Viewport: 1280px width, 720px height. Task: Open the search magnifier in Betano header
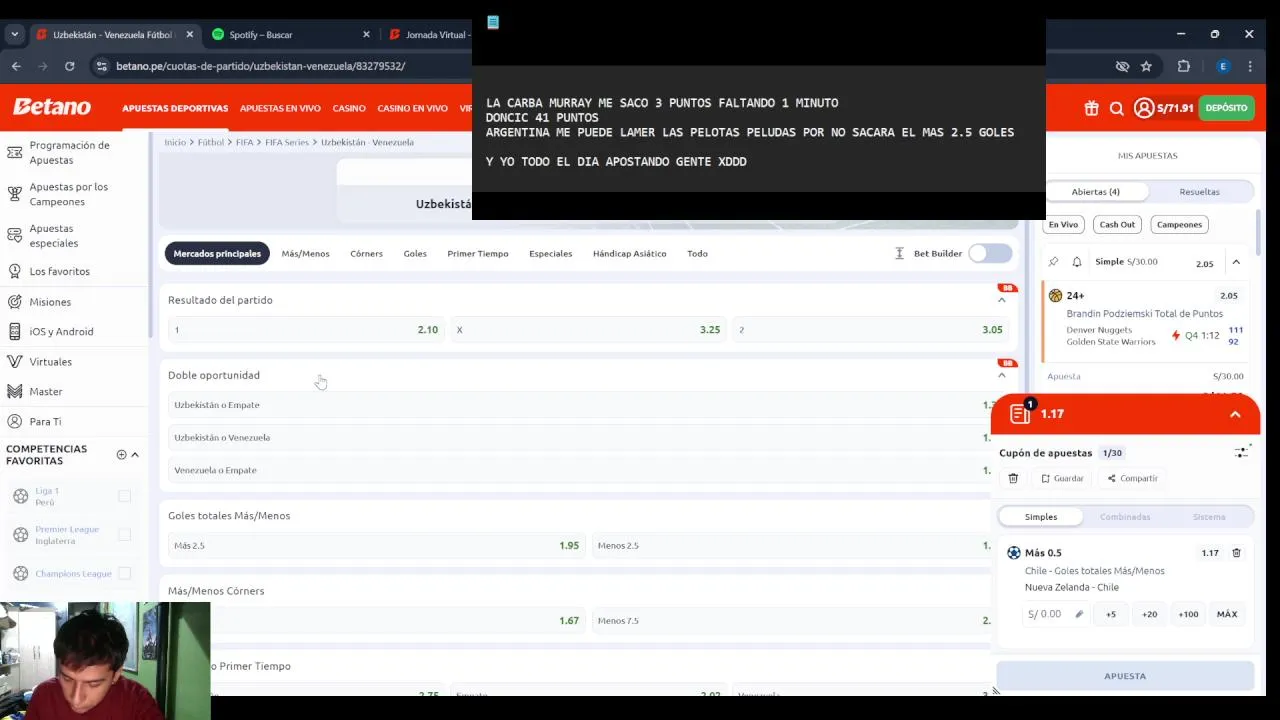click(1117, 108)
